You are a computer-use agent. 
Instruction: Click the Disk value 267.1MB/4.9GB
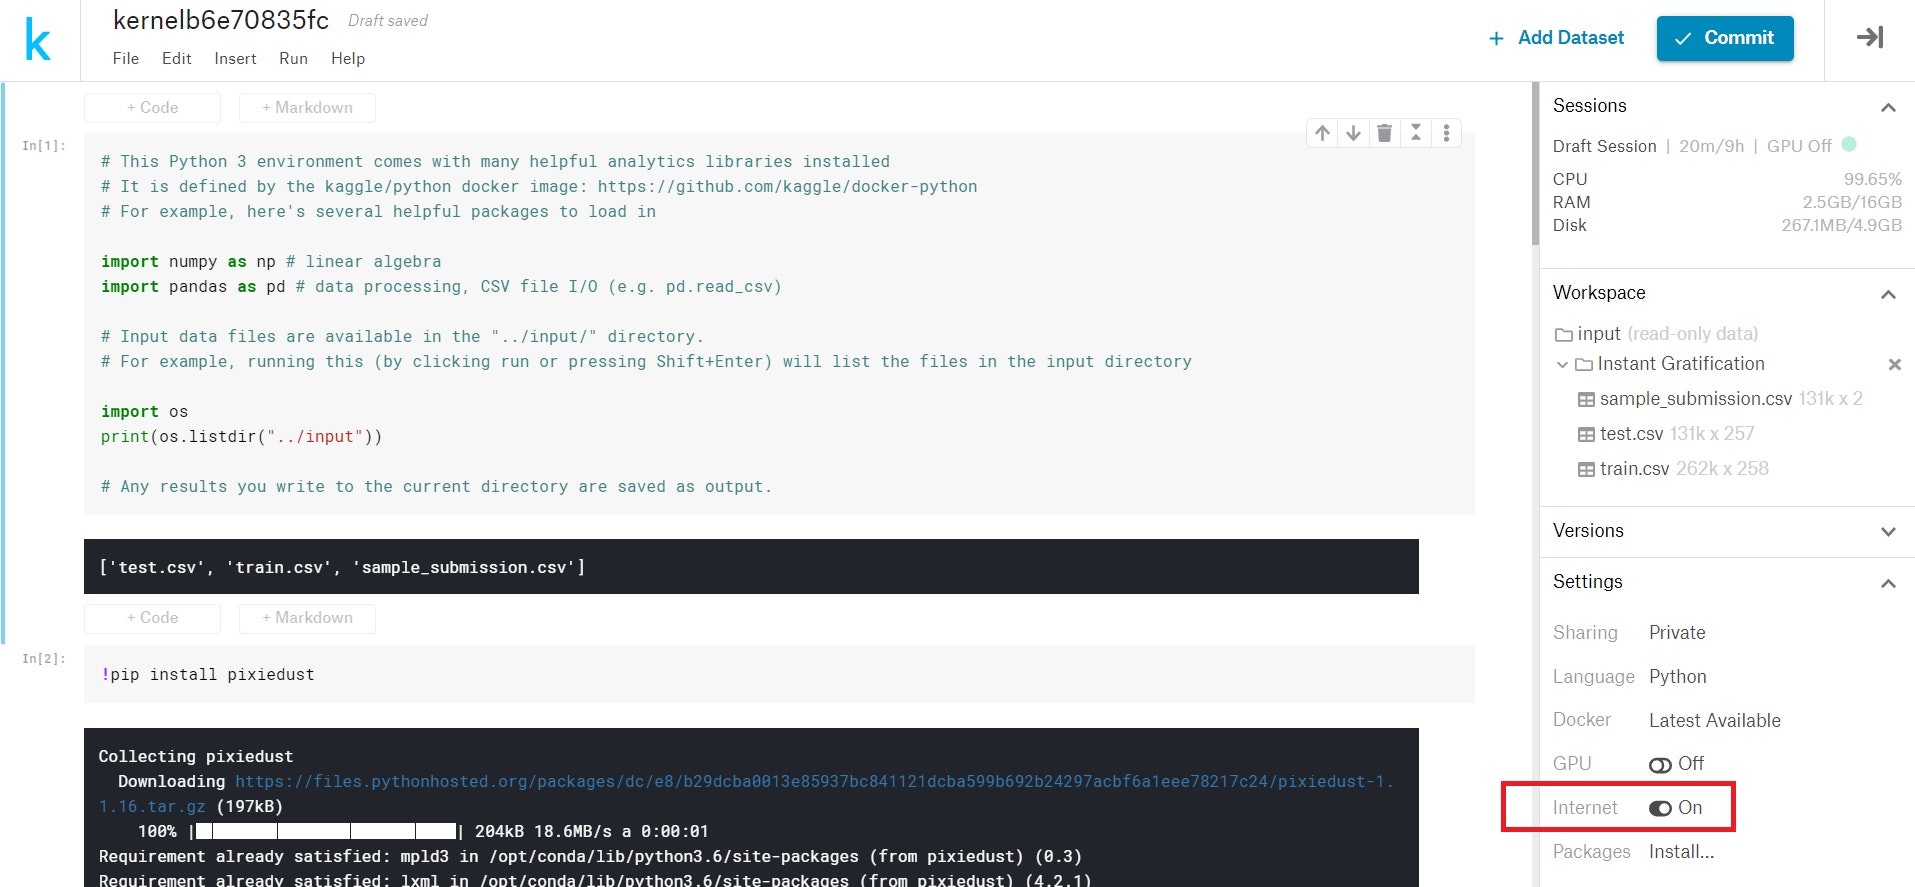coord(1841,226)
